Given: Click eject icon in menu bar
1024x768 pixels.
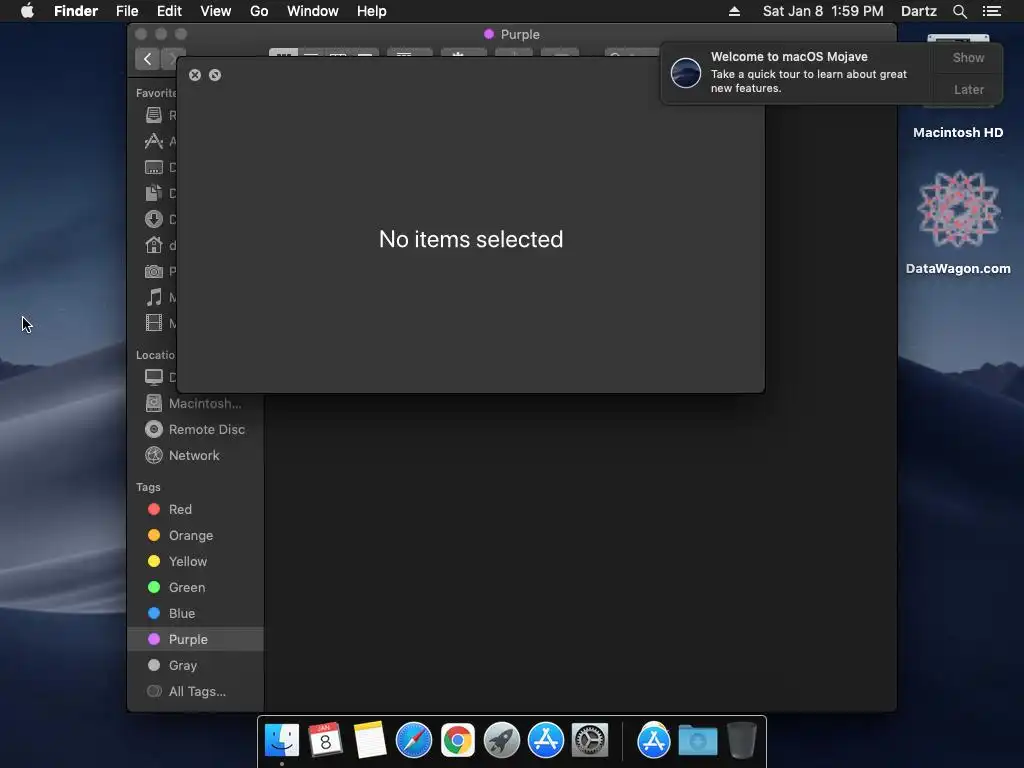Looking at the screenshot, I should coord(735,11).
